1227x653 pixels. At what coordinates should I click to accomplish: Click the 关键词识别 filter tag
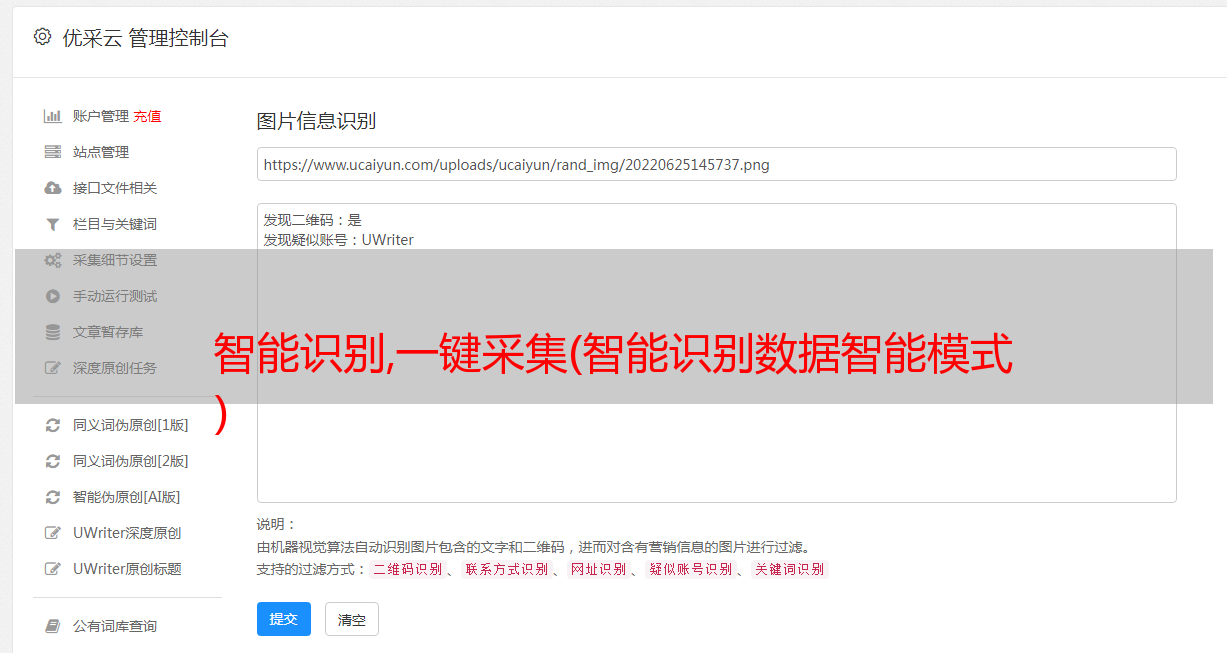tap(790, 569)
